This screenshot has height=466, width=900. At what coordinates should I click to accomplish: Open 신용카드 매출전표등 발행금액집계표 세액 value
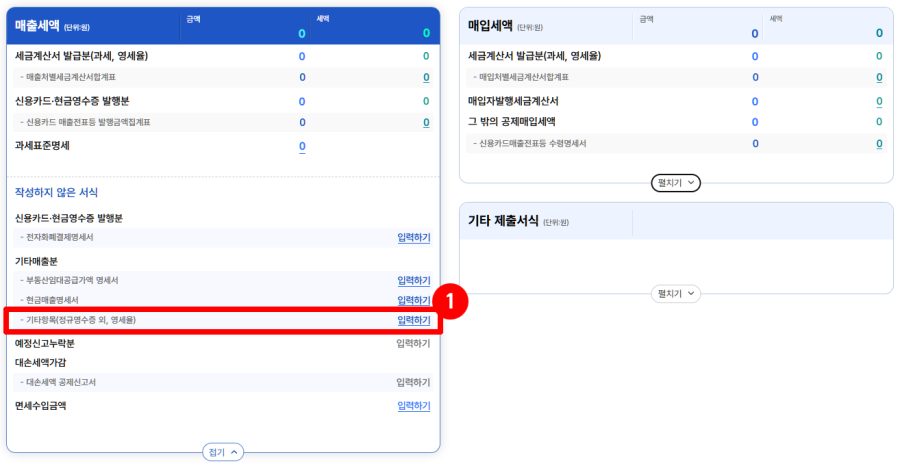426,122
